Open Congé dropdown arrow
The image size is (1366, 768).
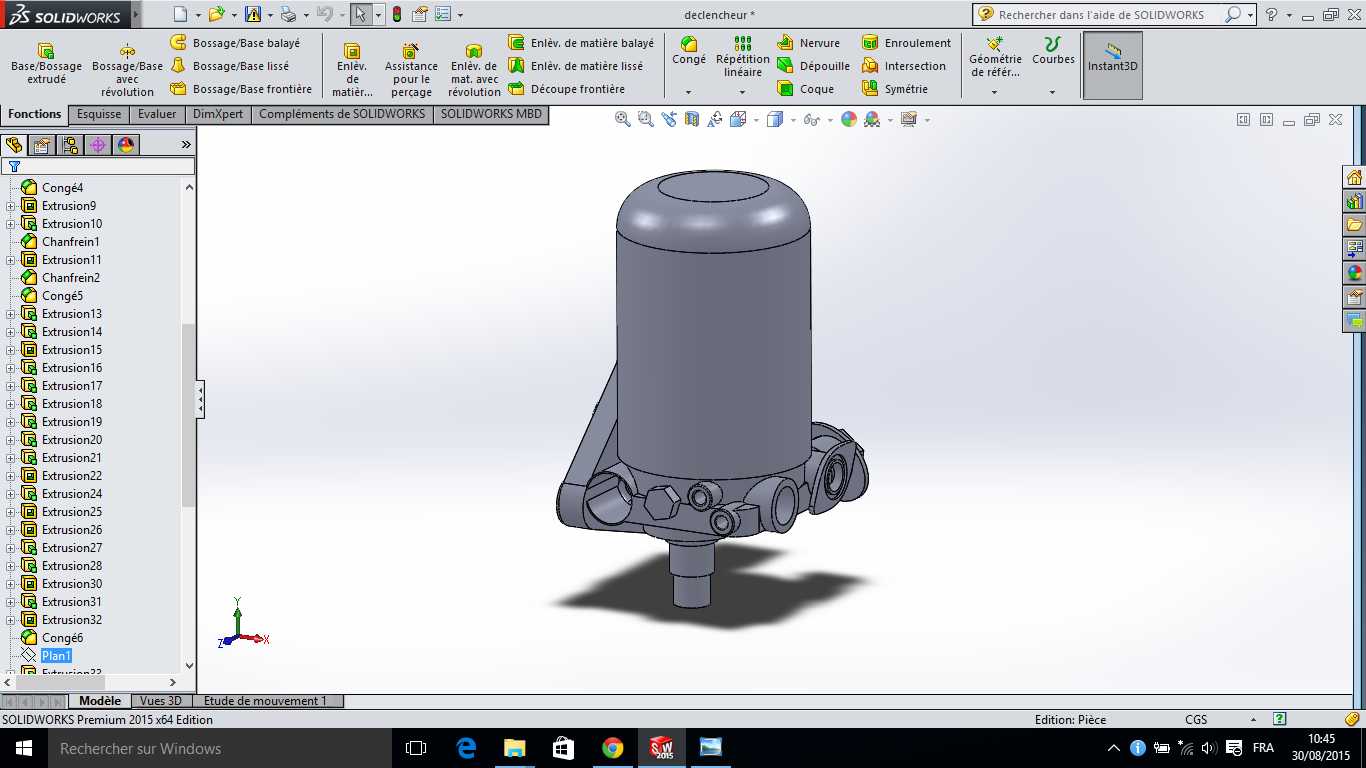pyautogui.click(x=689, y=92)
